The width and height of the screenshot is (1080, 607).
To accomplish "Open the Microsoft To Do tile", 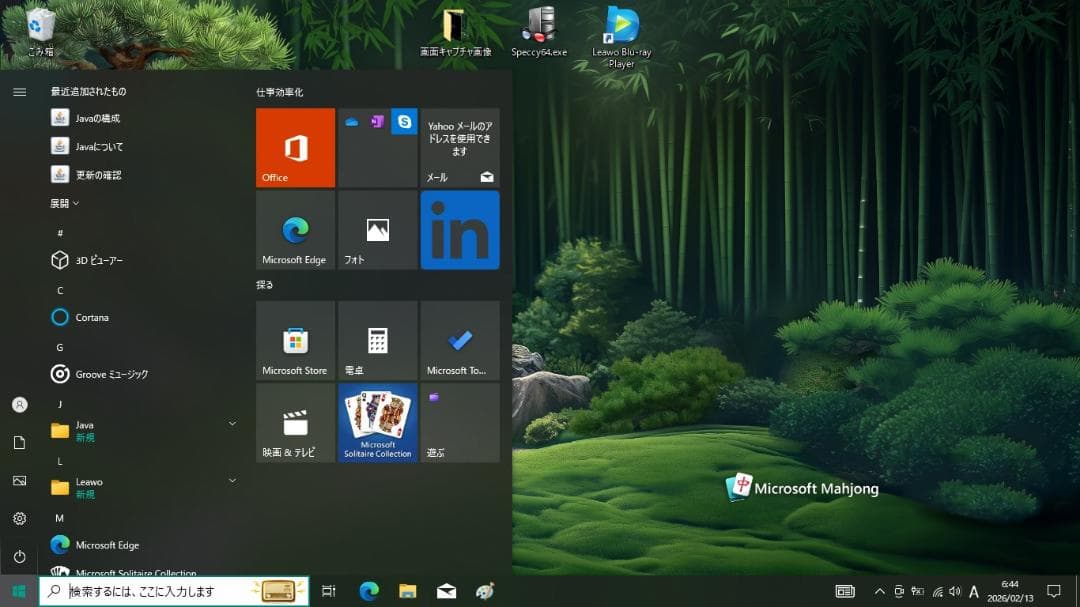I will (x=460, y=341).
